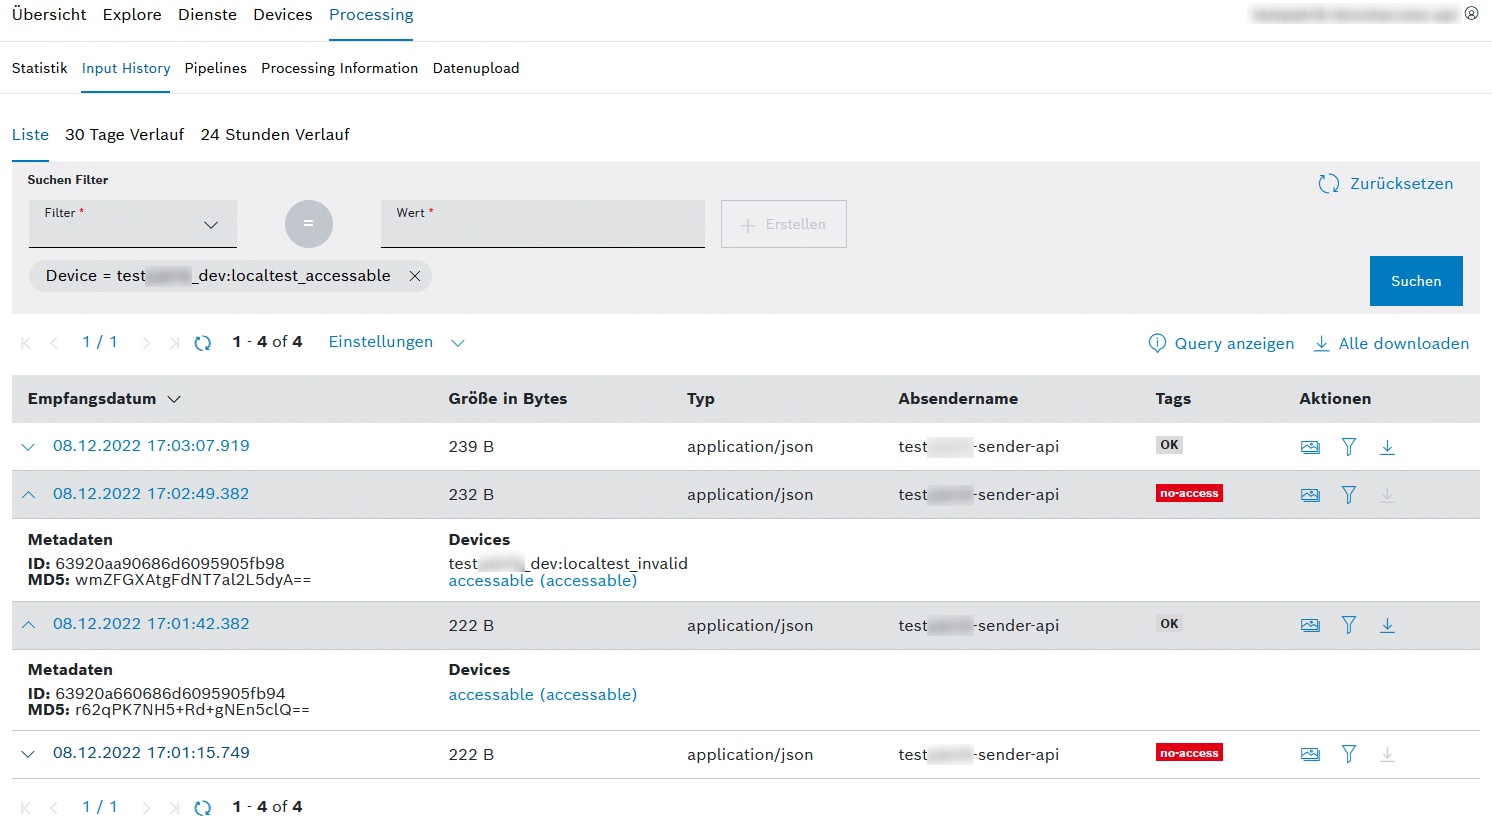The height and width of the screenshot is (831, 1492).
Task: Click the download icon for 17:03:07.919 row
Action: pyautogui.click(x=1387, y=447)
